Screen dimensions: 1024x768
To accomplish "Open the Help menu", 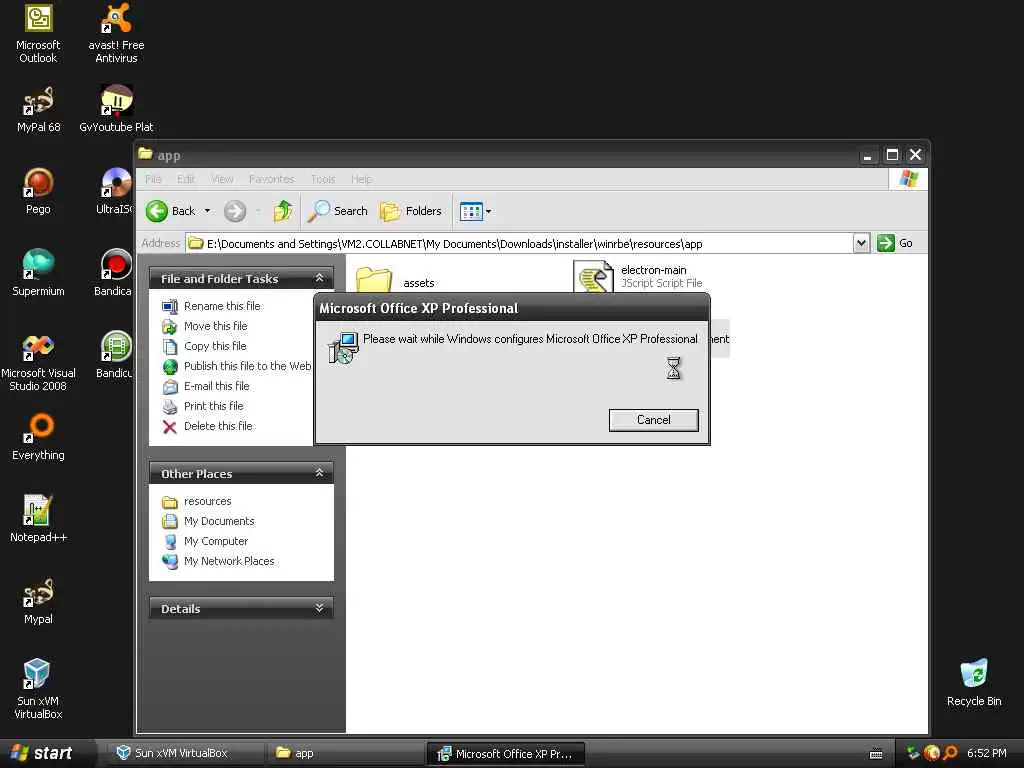I will click(x=361, y=179).
